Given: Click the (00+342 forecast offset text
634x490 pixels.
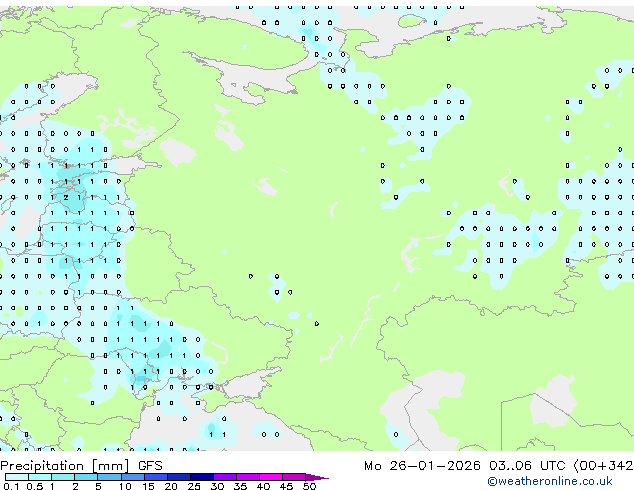Looking at the screenshot, I should (x=603, y=466).
